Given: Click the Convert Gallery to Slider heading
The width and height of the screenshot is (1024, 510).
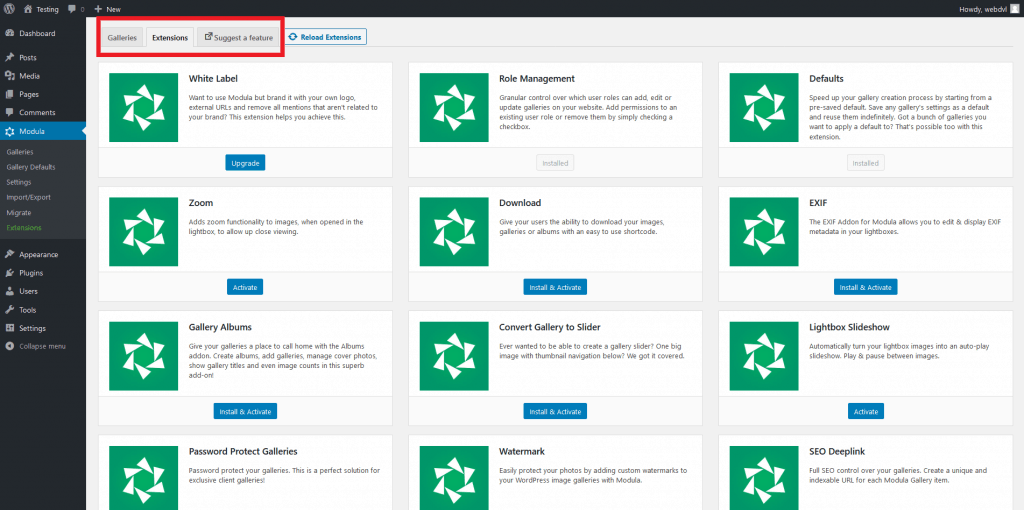Looking at the screenshot, I should pos(550,327).
